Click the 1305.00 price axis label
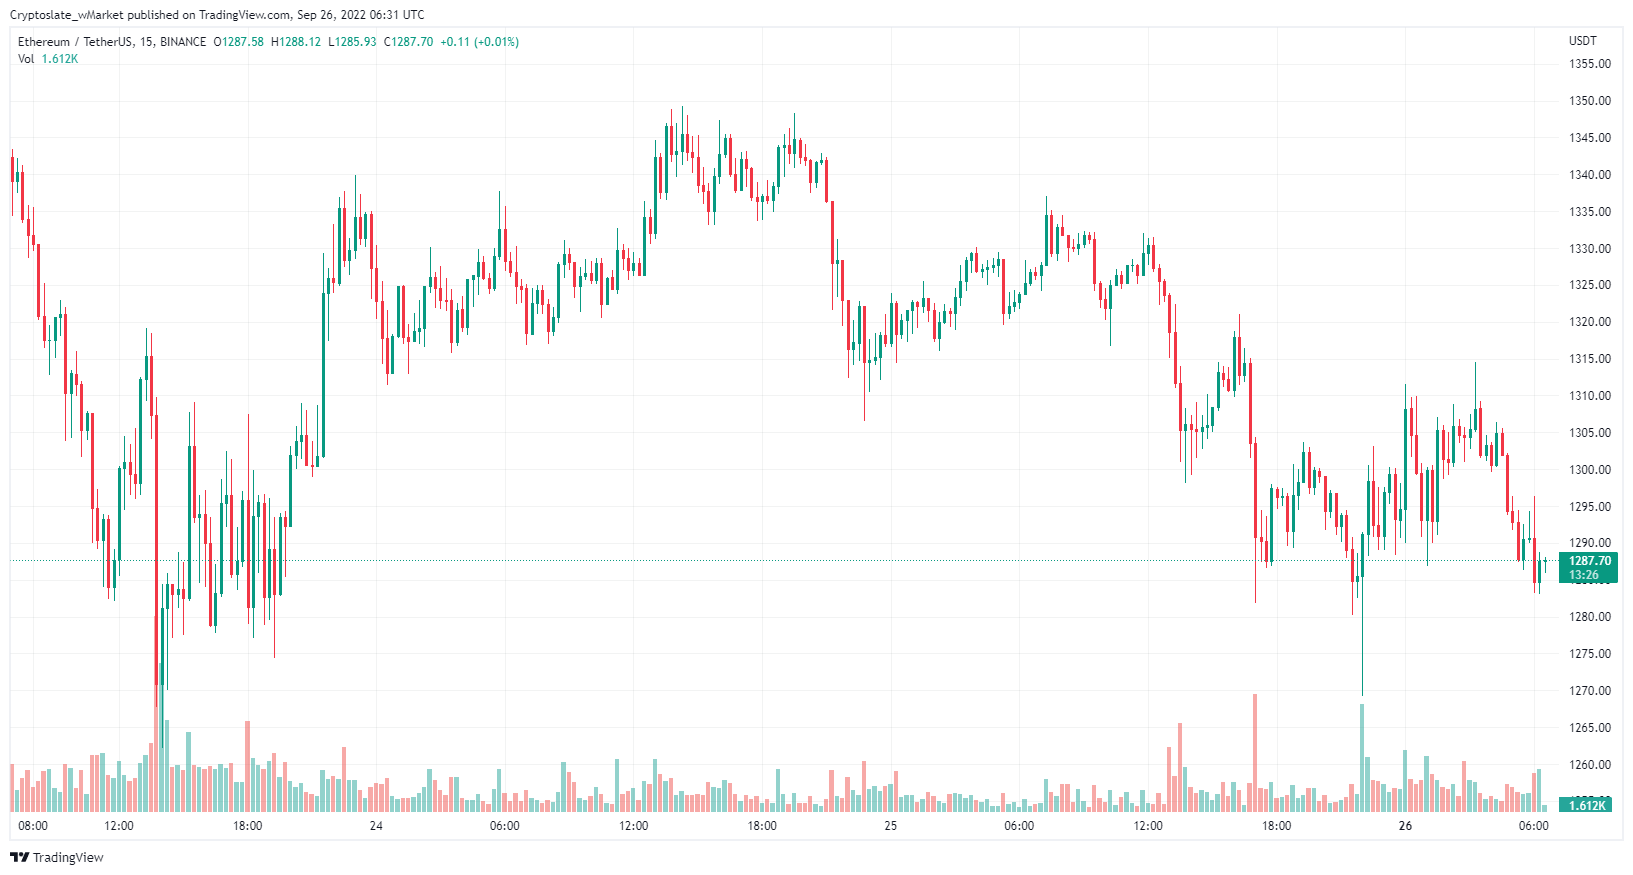 (1590, 433)
